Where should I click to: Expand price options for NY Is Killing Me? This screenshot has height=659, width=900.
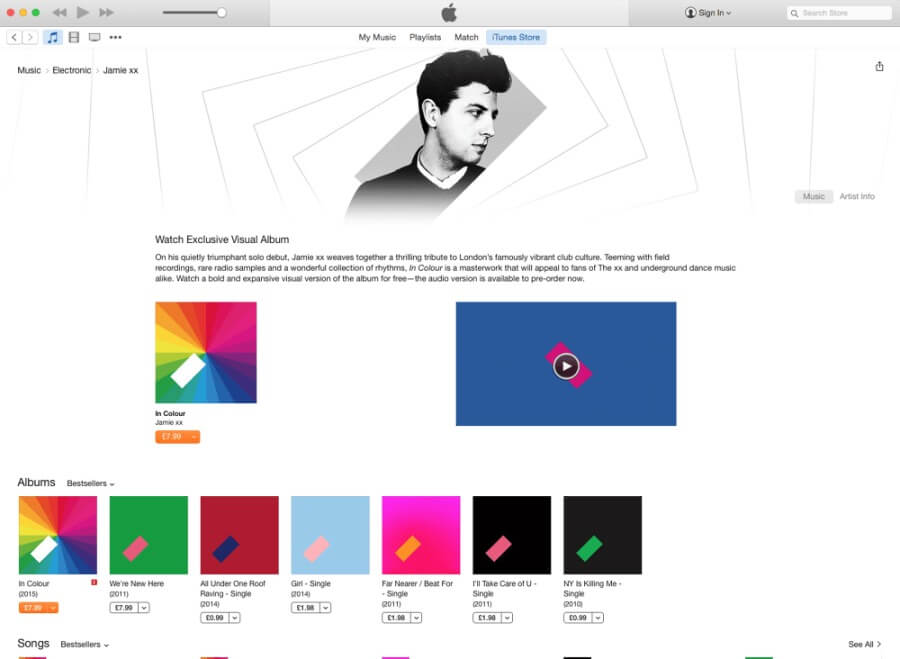[598, 618]
